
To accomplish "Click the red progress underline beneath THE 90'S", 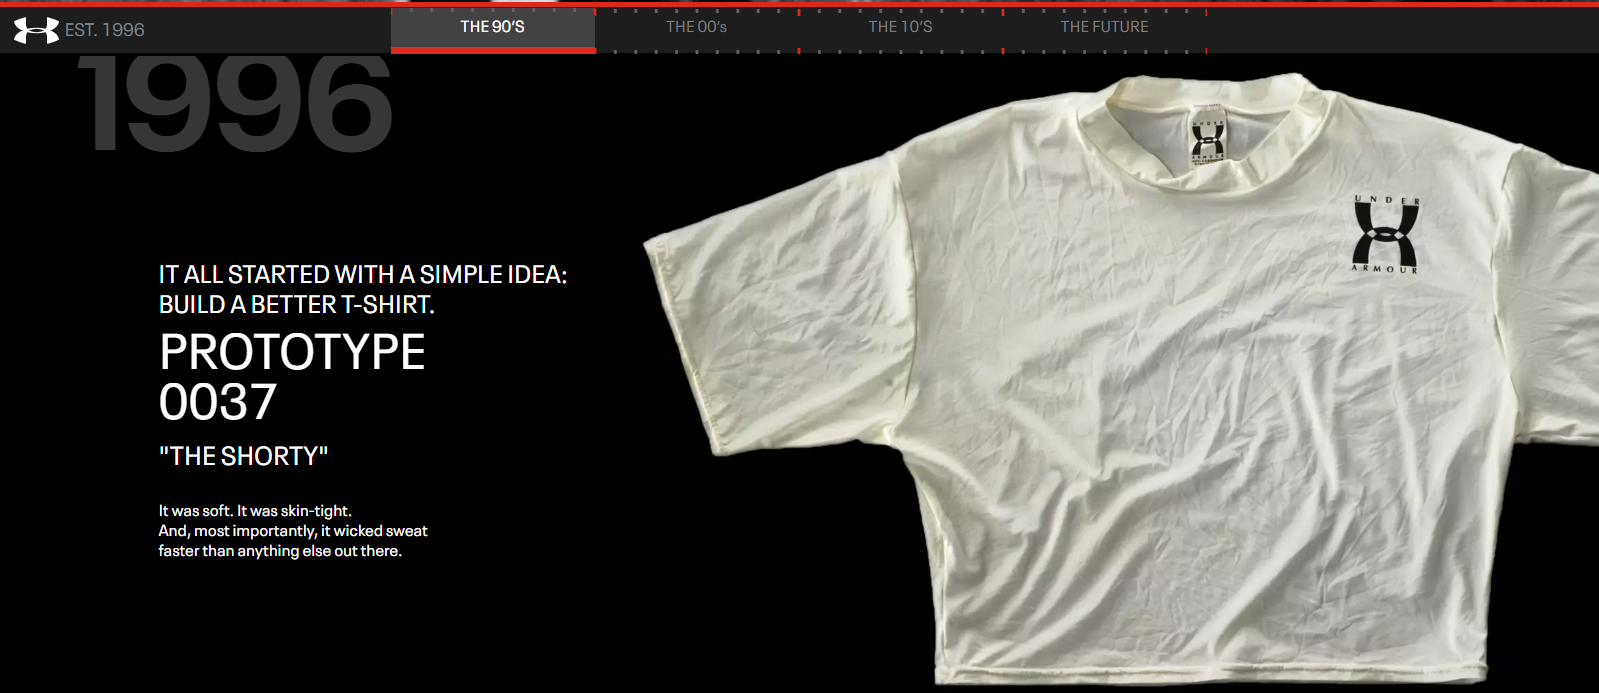I will [x=493, y=50].
